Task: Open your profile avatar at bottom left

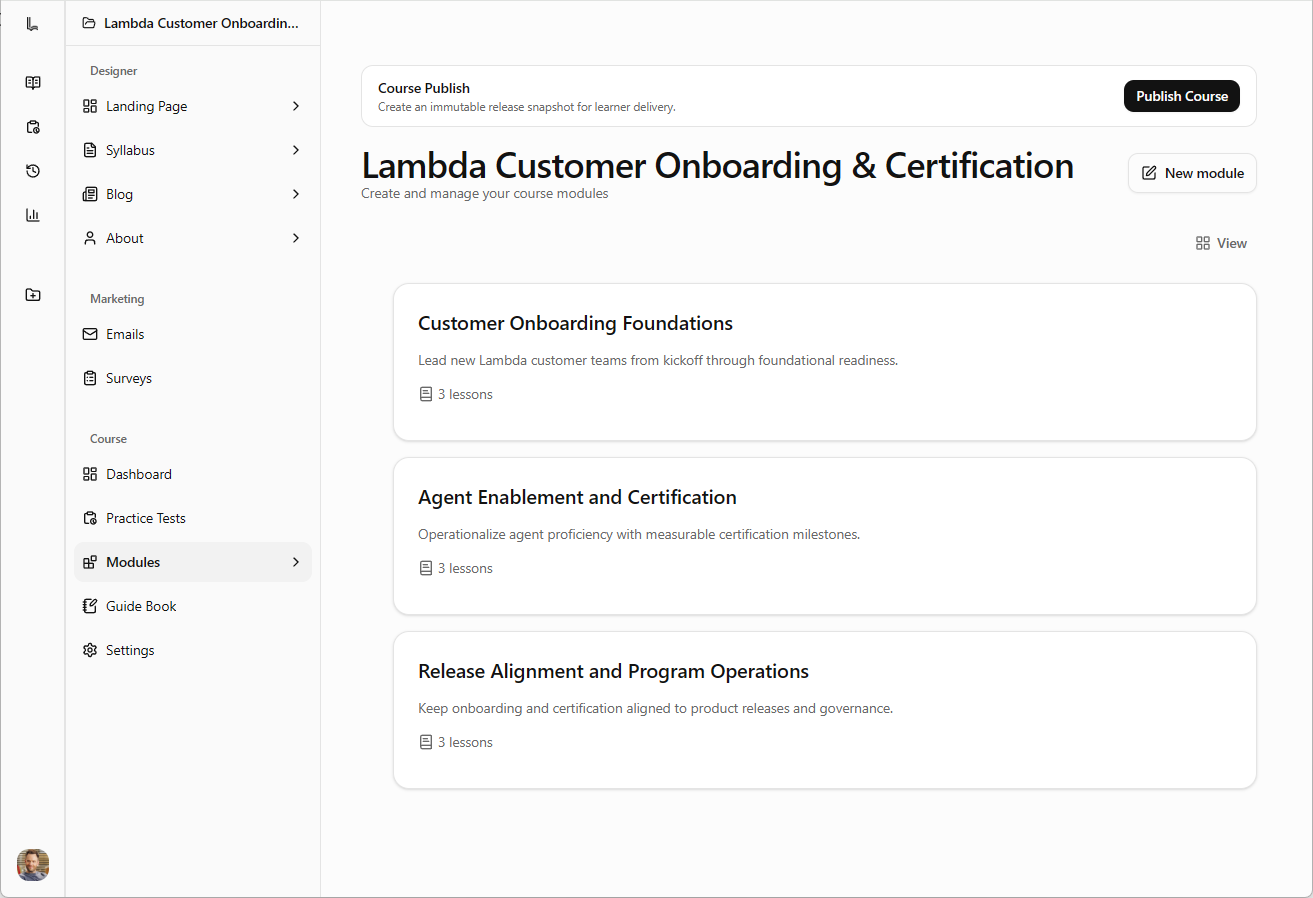Action: click(x=32, y=864)
